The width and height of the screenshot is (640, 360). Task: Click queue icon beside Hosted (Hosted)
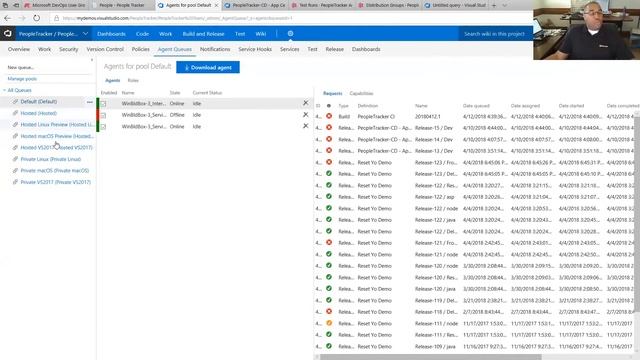(x=15, y=113)
